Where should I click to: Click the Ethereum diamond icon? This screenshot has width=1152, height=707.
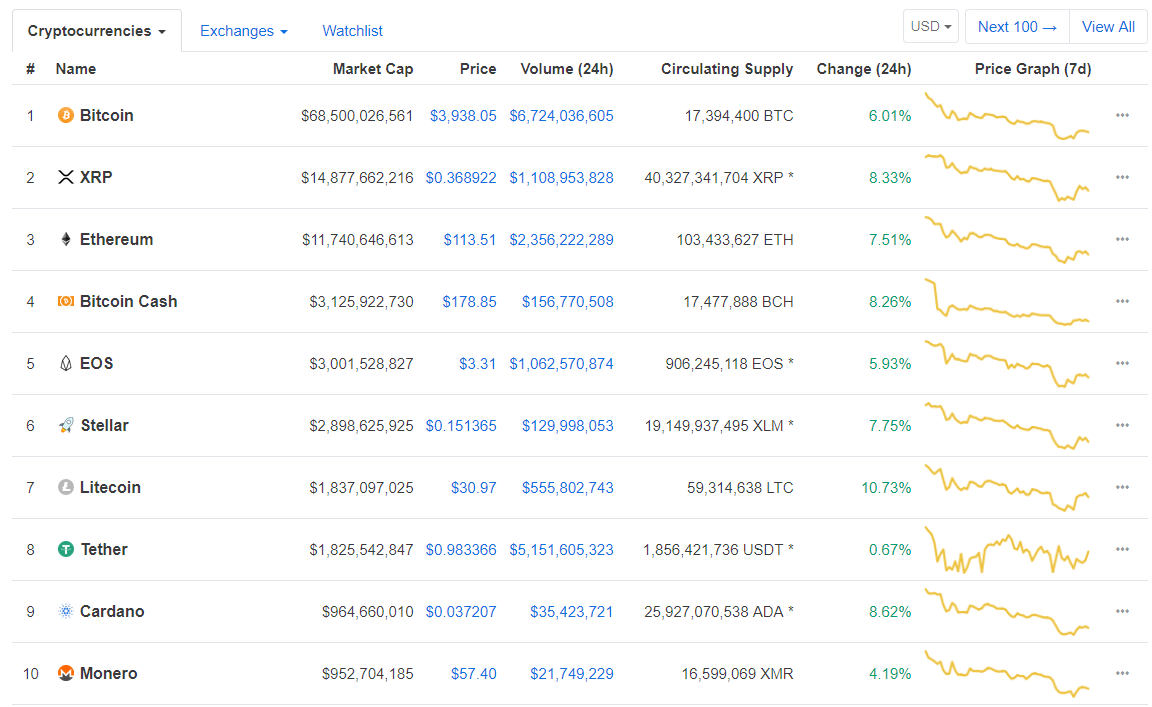(x=64, y=239)
